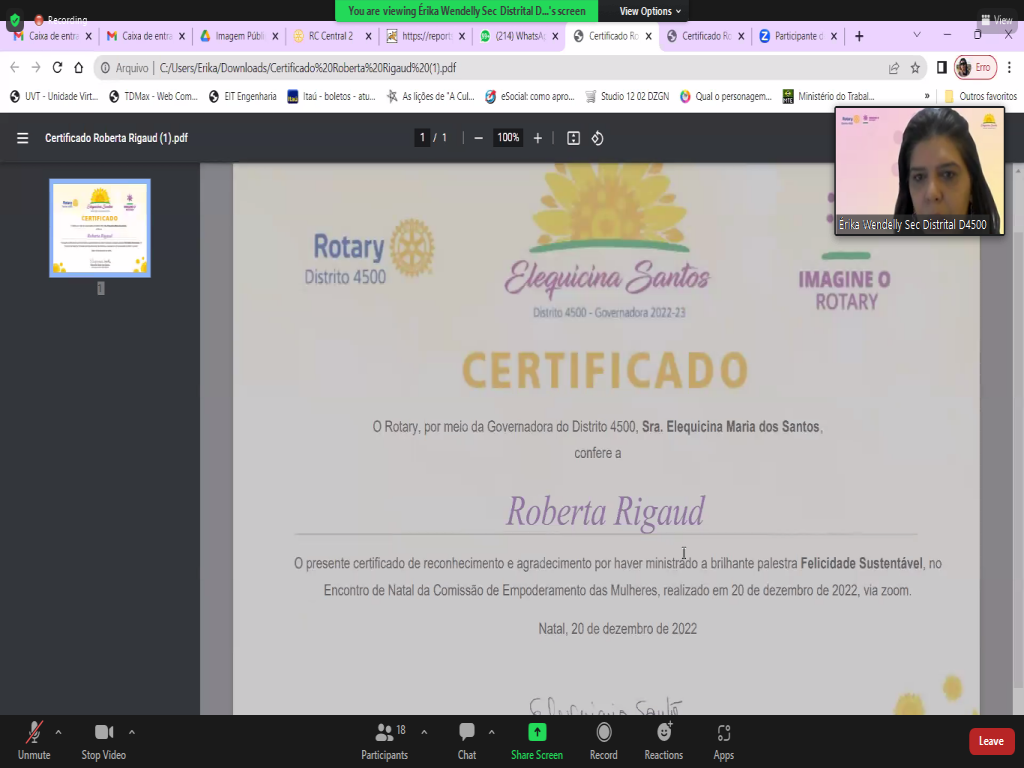Screen dimensions: 1024x768
Task: Unmute the microphone
Action: point(34,741)
